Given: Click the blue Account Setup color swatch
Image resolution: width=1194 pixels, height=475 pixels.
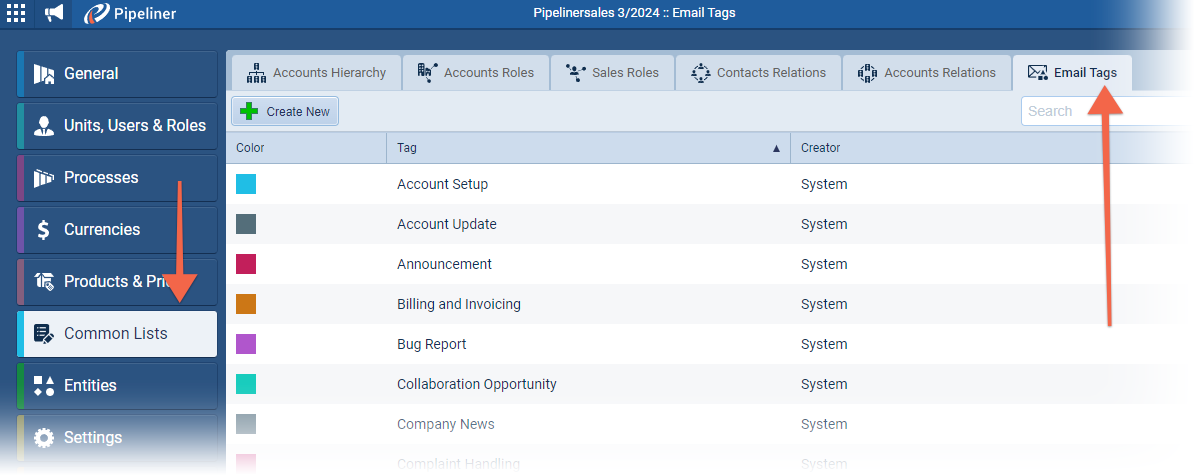Looking at the screenshot, I should [x=246, y=184].
